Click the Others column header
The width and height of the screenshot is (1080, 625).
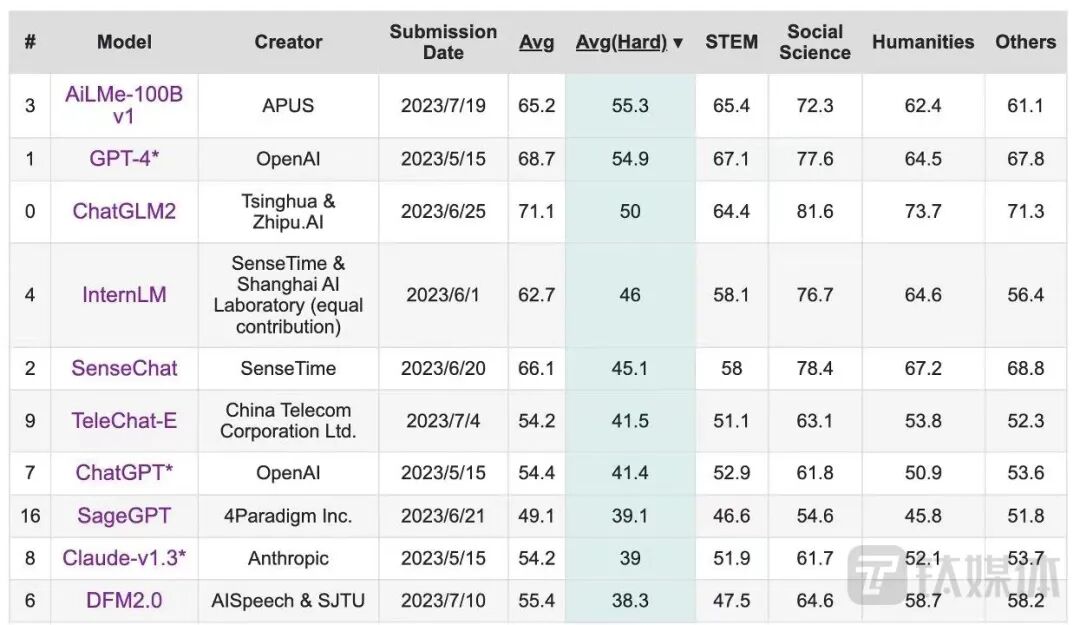tap(1025, 42)
